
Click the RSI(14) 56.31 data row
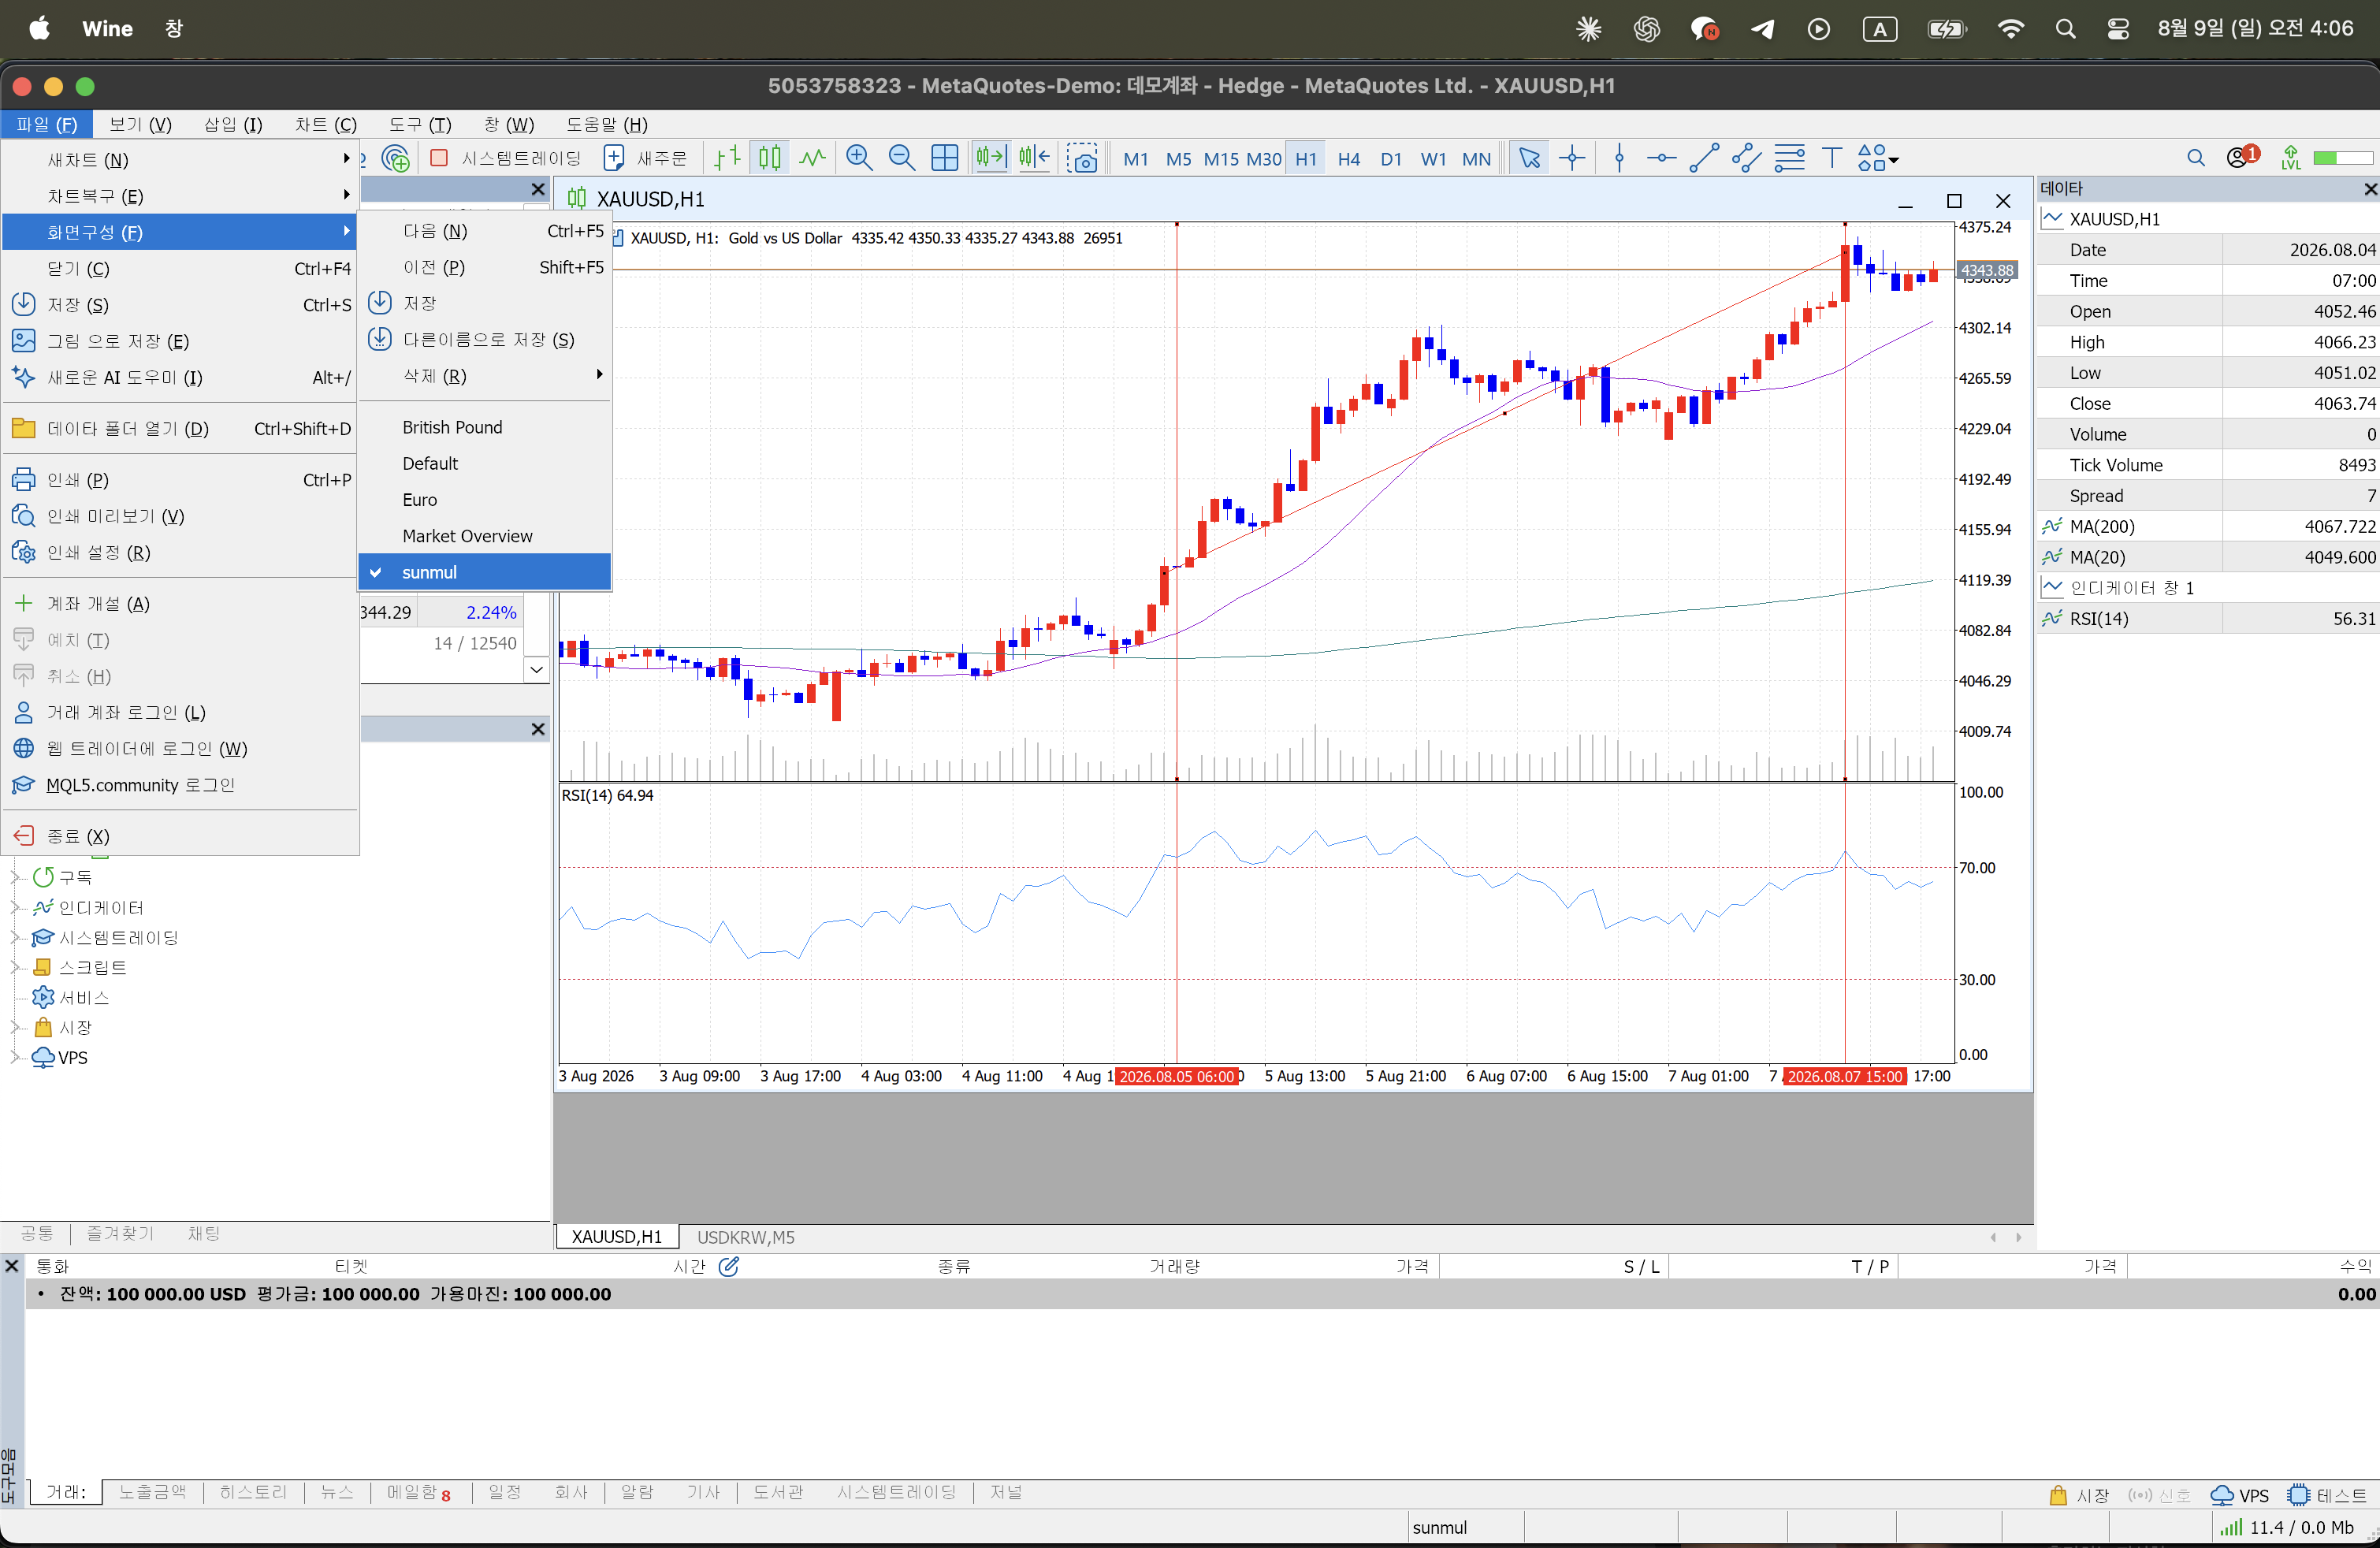coord(2208,618)
